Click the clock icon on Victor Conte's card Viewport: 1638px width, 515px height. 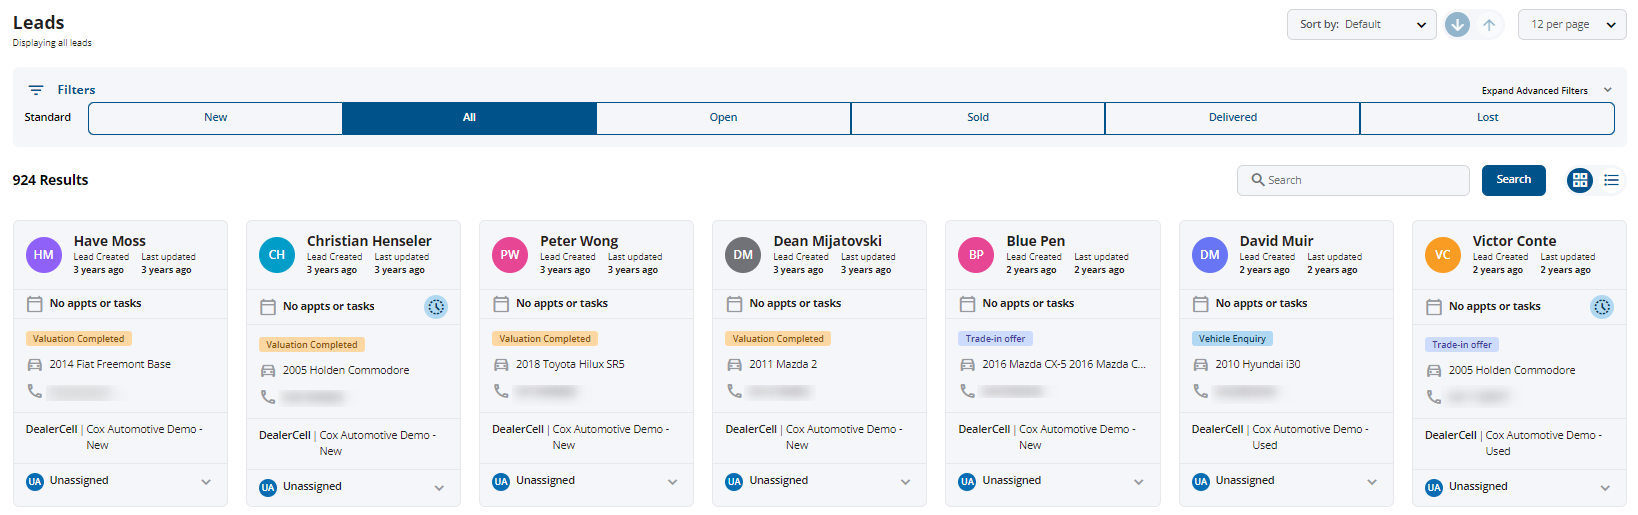(1602, 307)
